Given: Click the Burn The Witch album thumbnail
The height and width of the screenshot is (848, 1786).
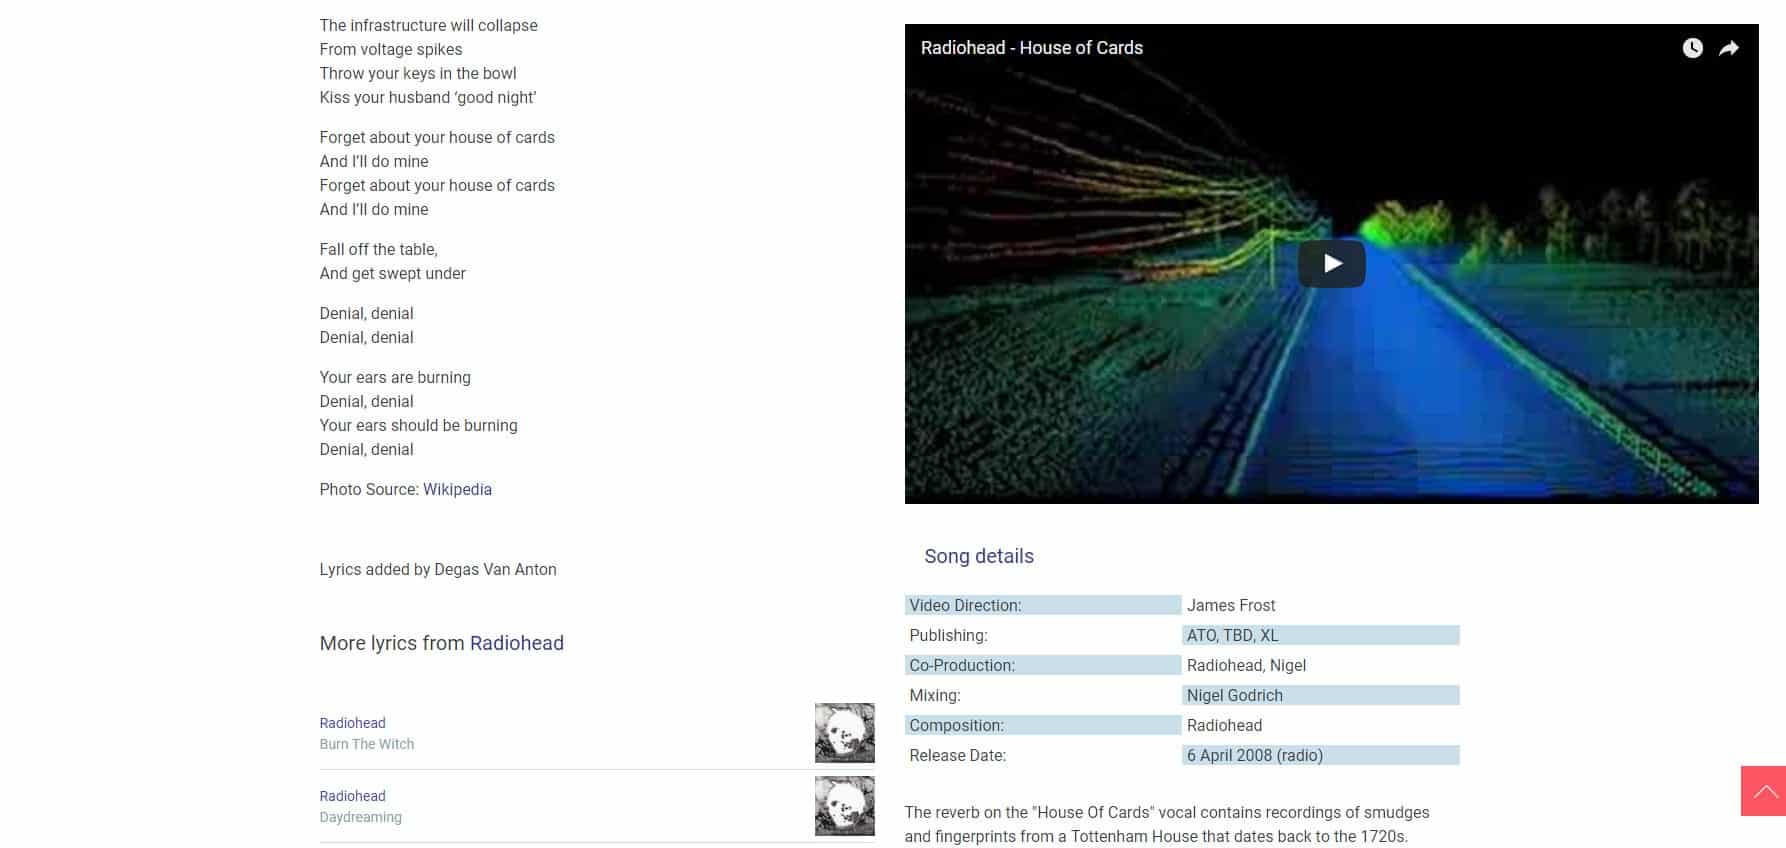Looking at the screenshot, I should [x=844, y=733].
